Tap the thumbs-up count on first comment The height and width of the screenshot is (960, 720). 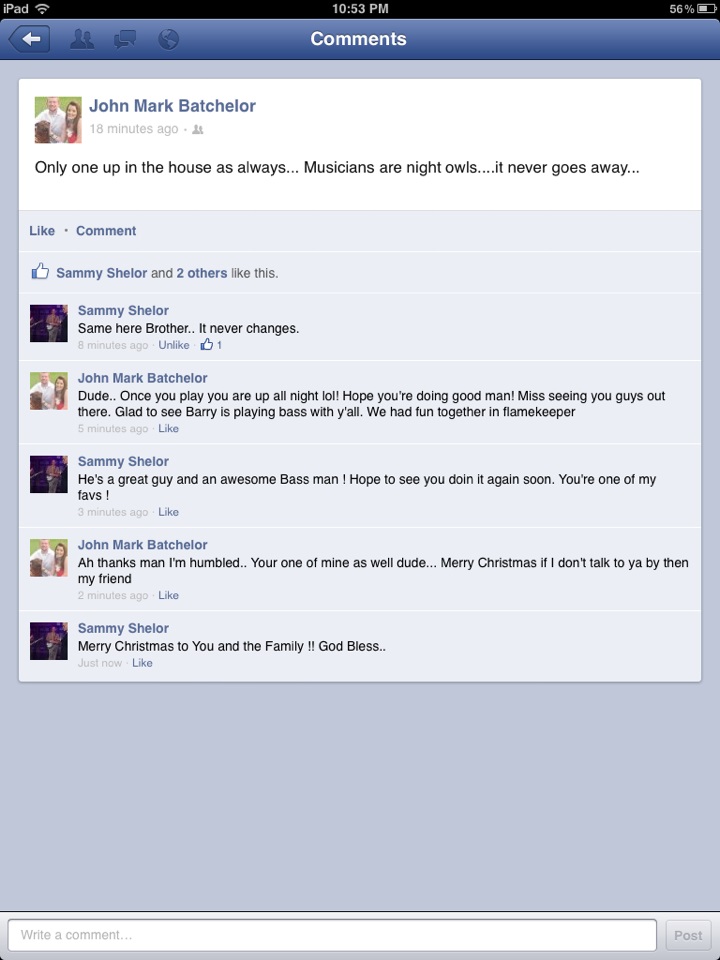click(211, 345)
